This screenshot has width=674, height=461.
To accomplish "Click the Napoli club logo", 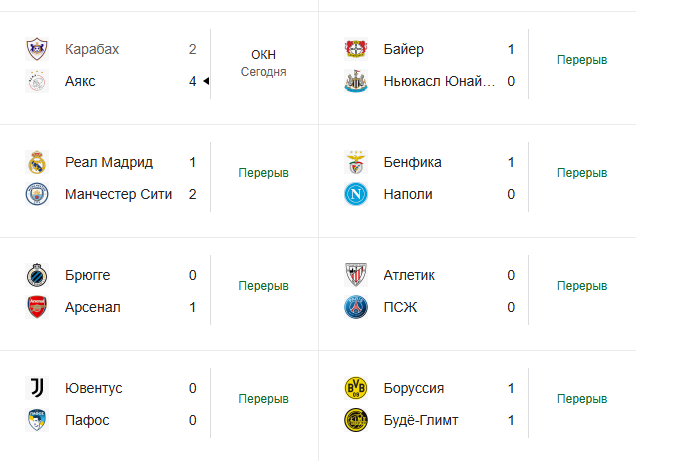I will 356,194.
